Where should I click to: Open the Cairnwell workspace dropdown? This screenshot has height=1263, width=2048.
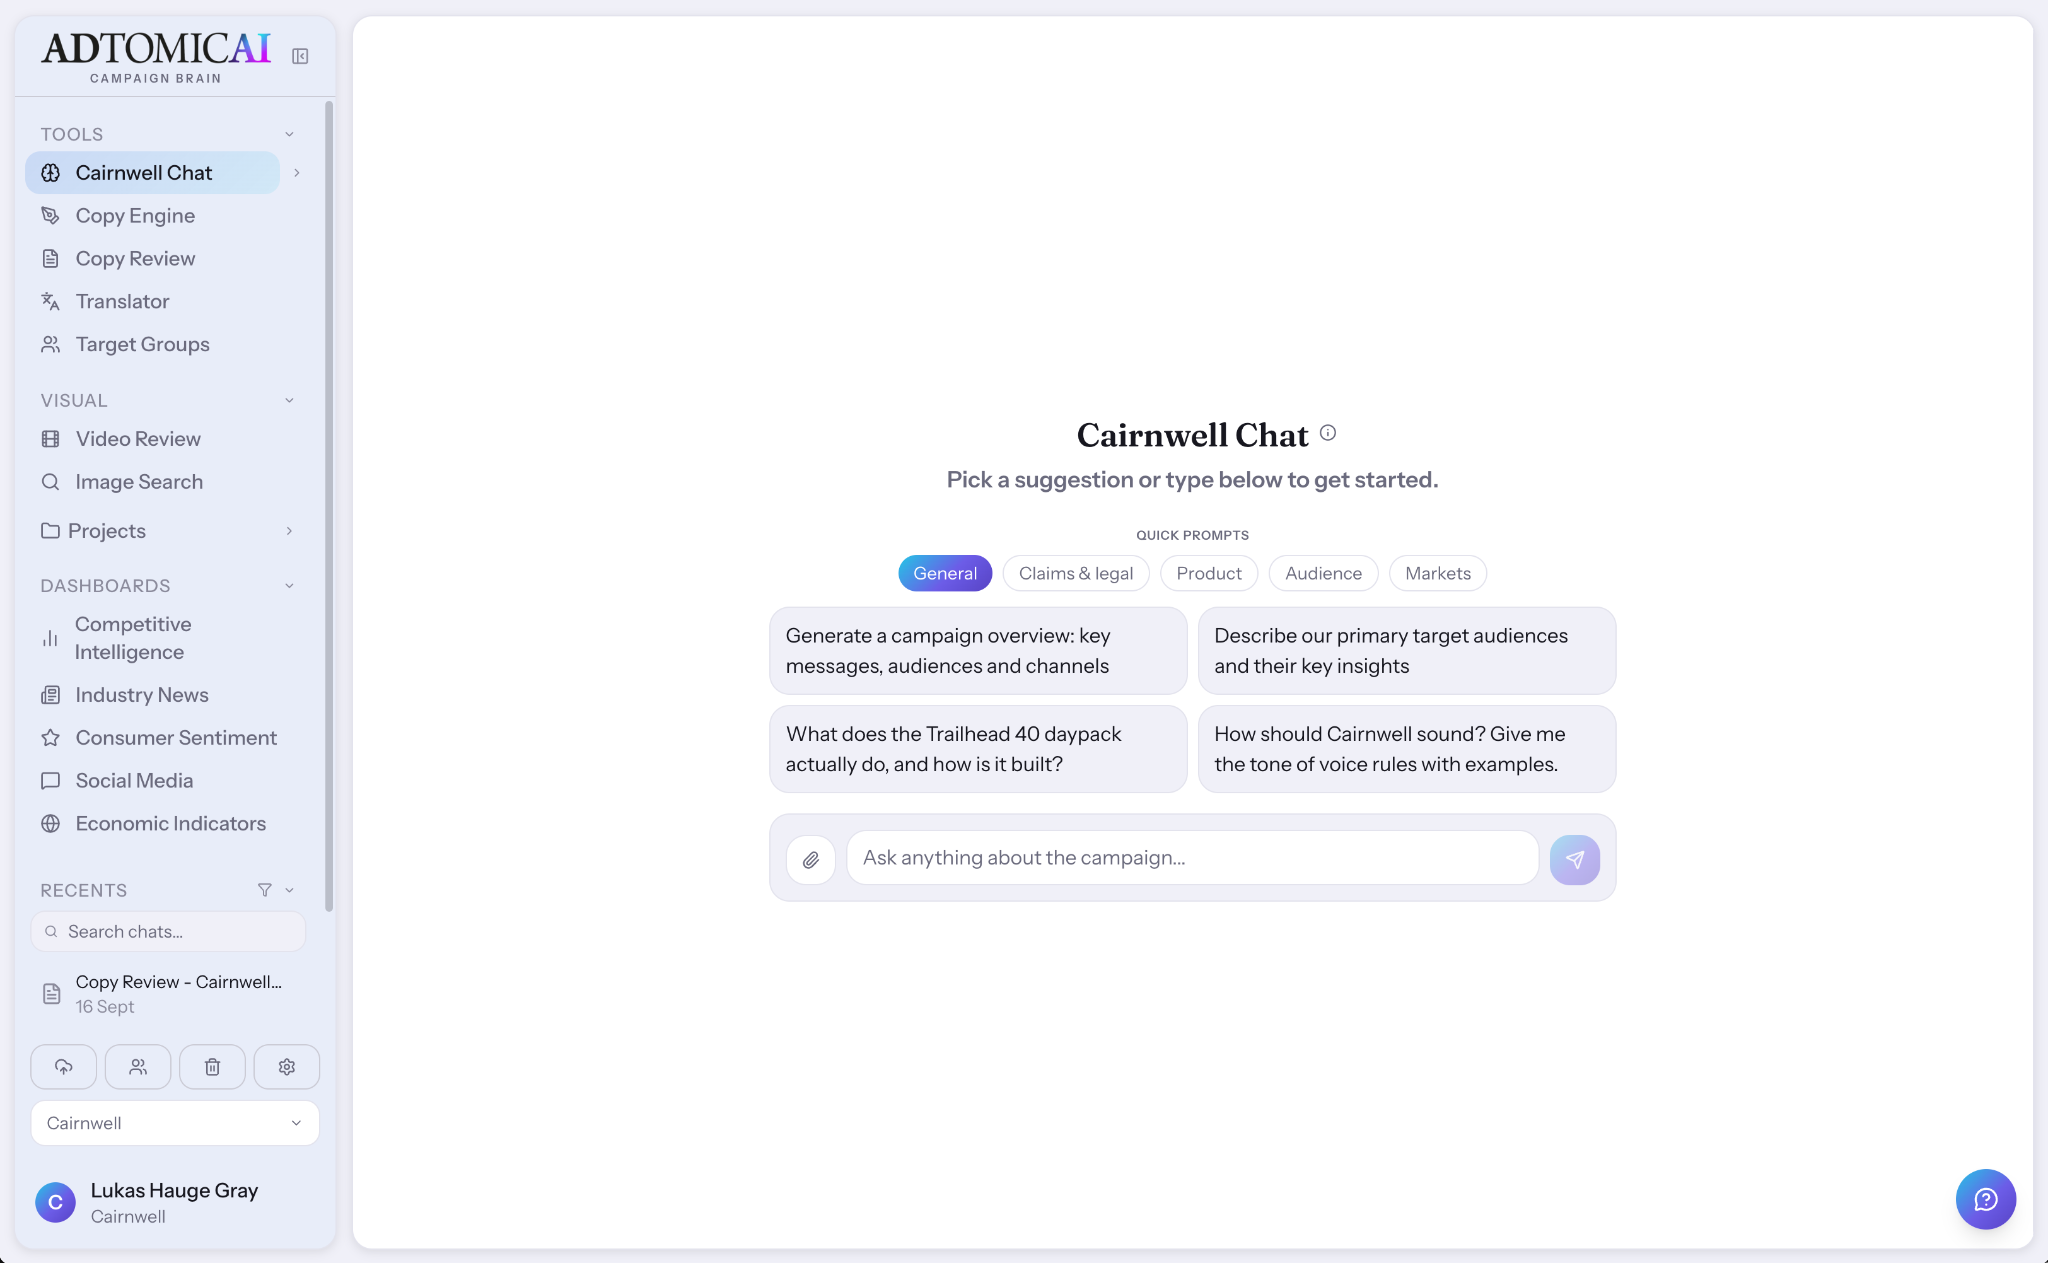click(175, 1123)
